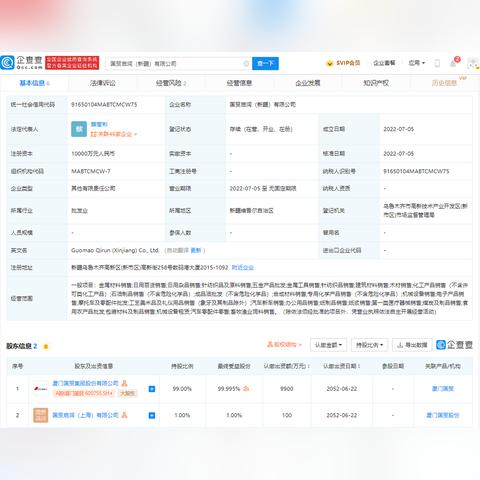Switch to the 经营风险 tab
The image size is (480, 480).
171,83
